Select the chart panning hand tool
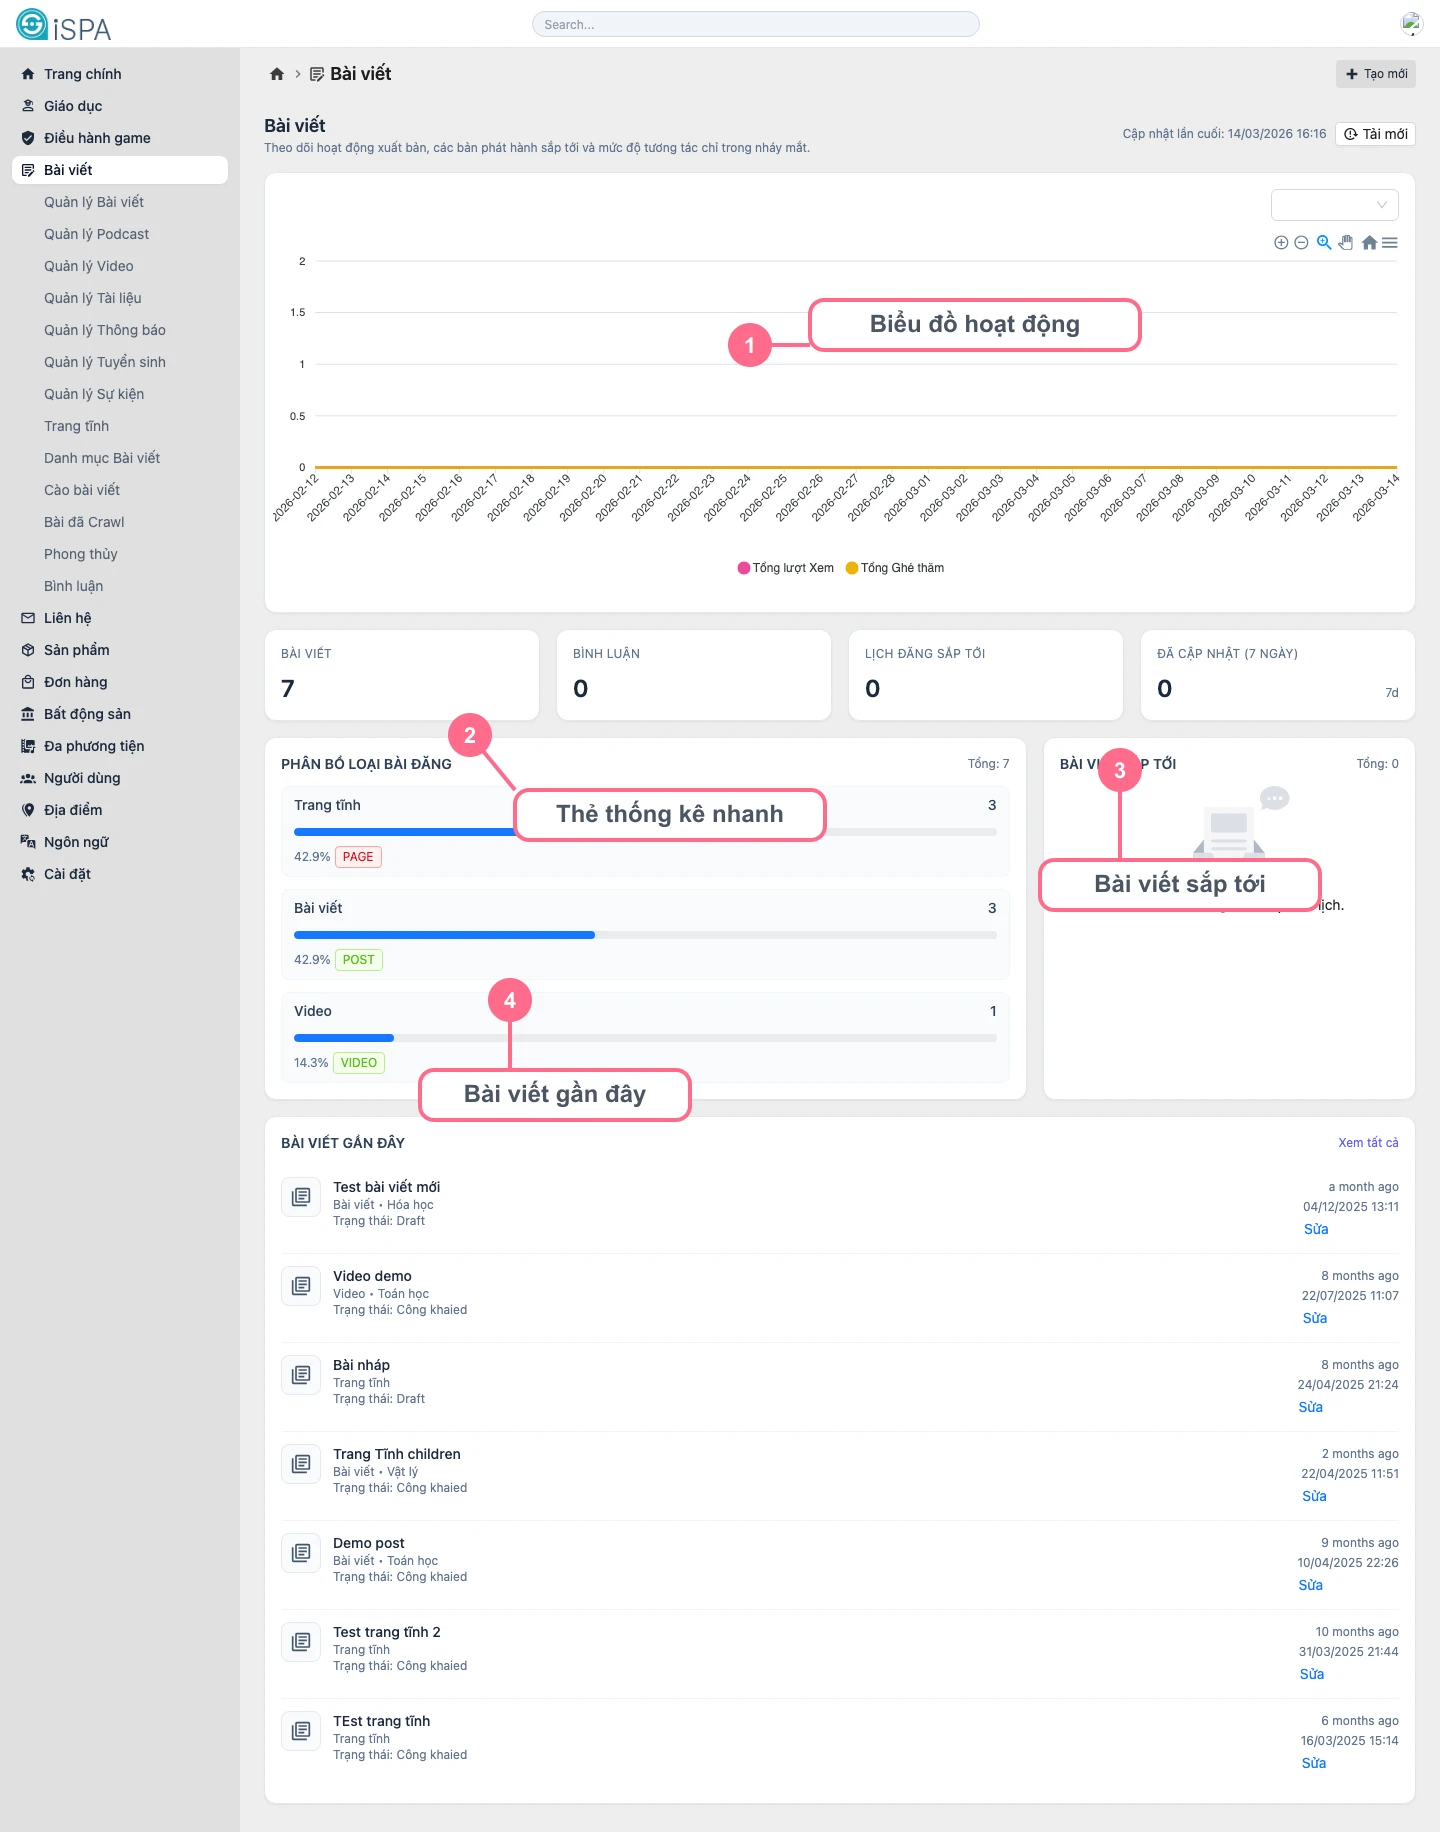Screen dimensions: 1440x1832 click(1346, 243)
